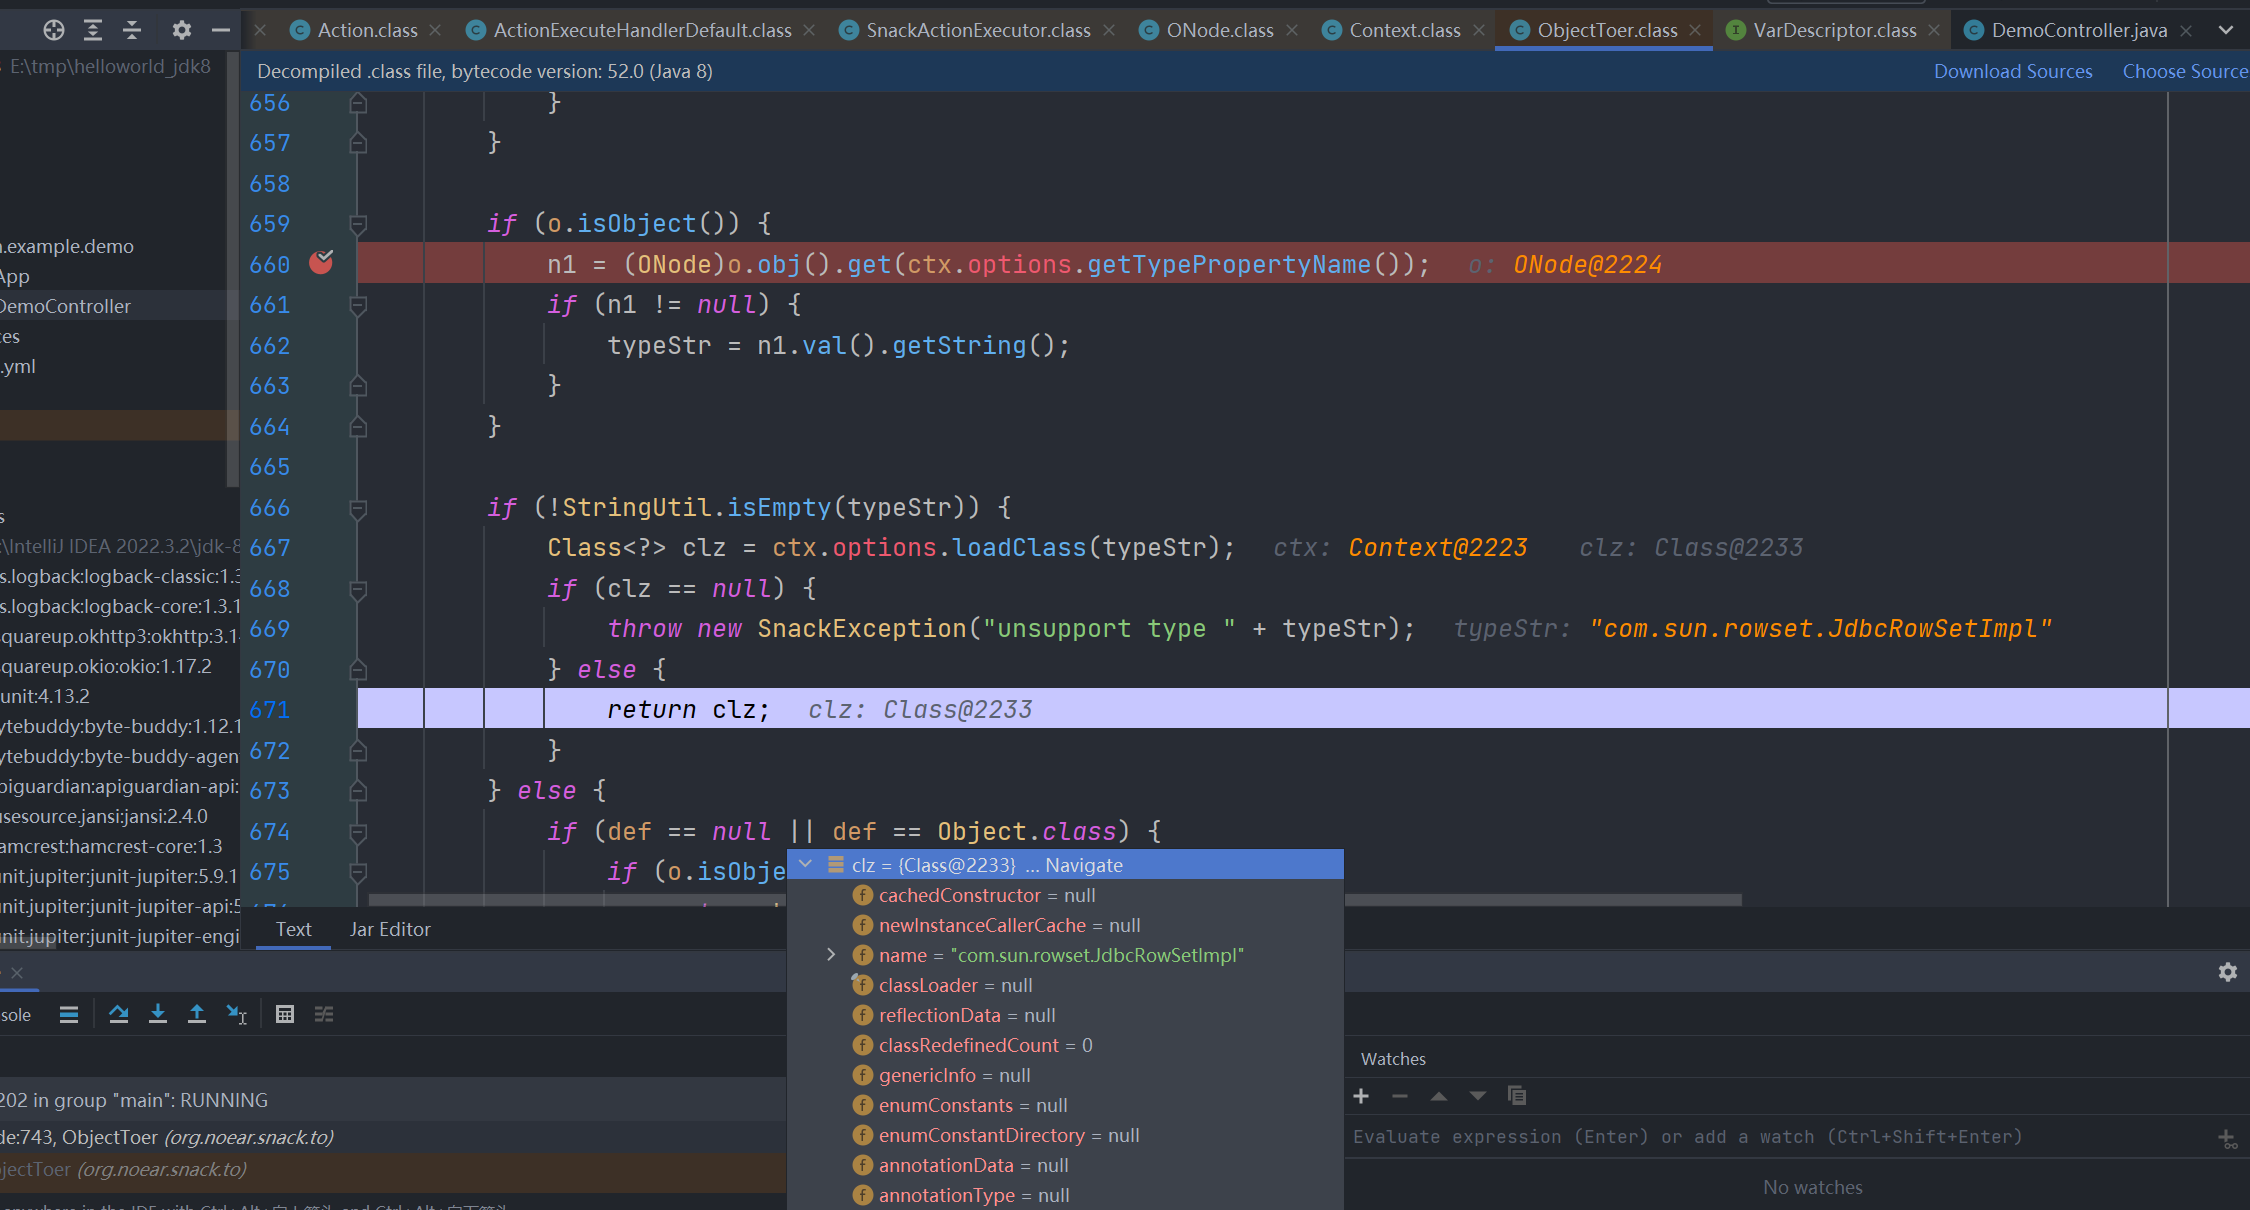Click the Step Out debug icon
2250x1210 pixels.
[x=196, y=1014]
